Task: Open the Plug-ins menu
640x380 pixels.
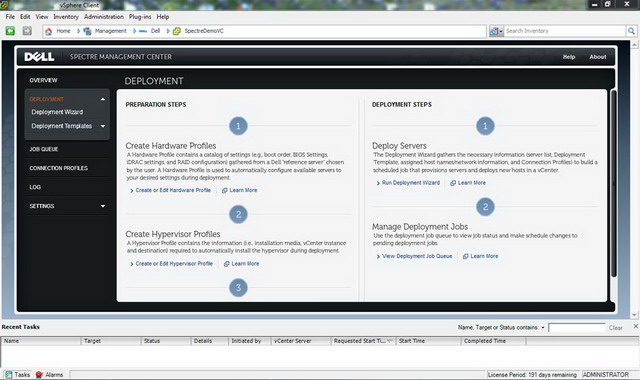Action: (x=140, y=17)
